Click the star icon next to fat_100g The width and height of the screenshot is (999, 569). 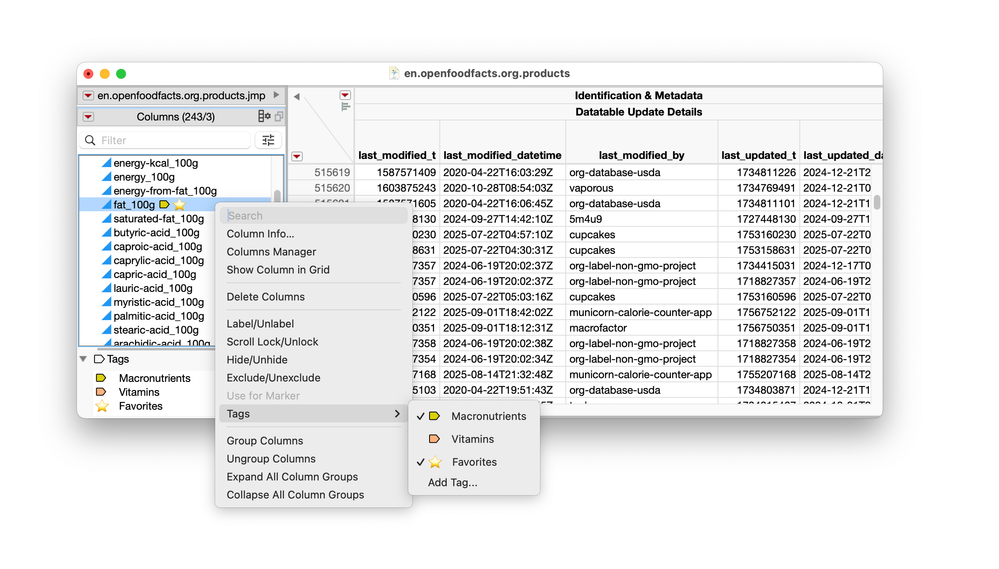coord(179,205)
